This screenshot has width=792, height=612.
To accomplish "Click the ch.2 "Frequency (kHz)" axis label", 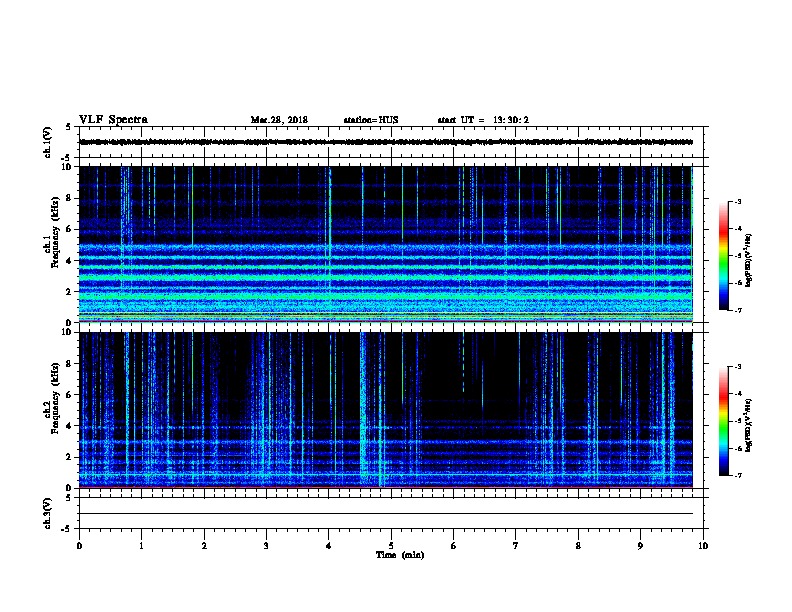I will [x=55, y=398].
